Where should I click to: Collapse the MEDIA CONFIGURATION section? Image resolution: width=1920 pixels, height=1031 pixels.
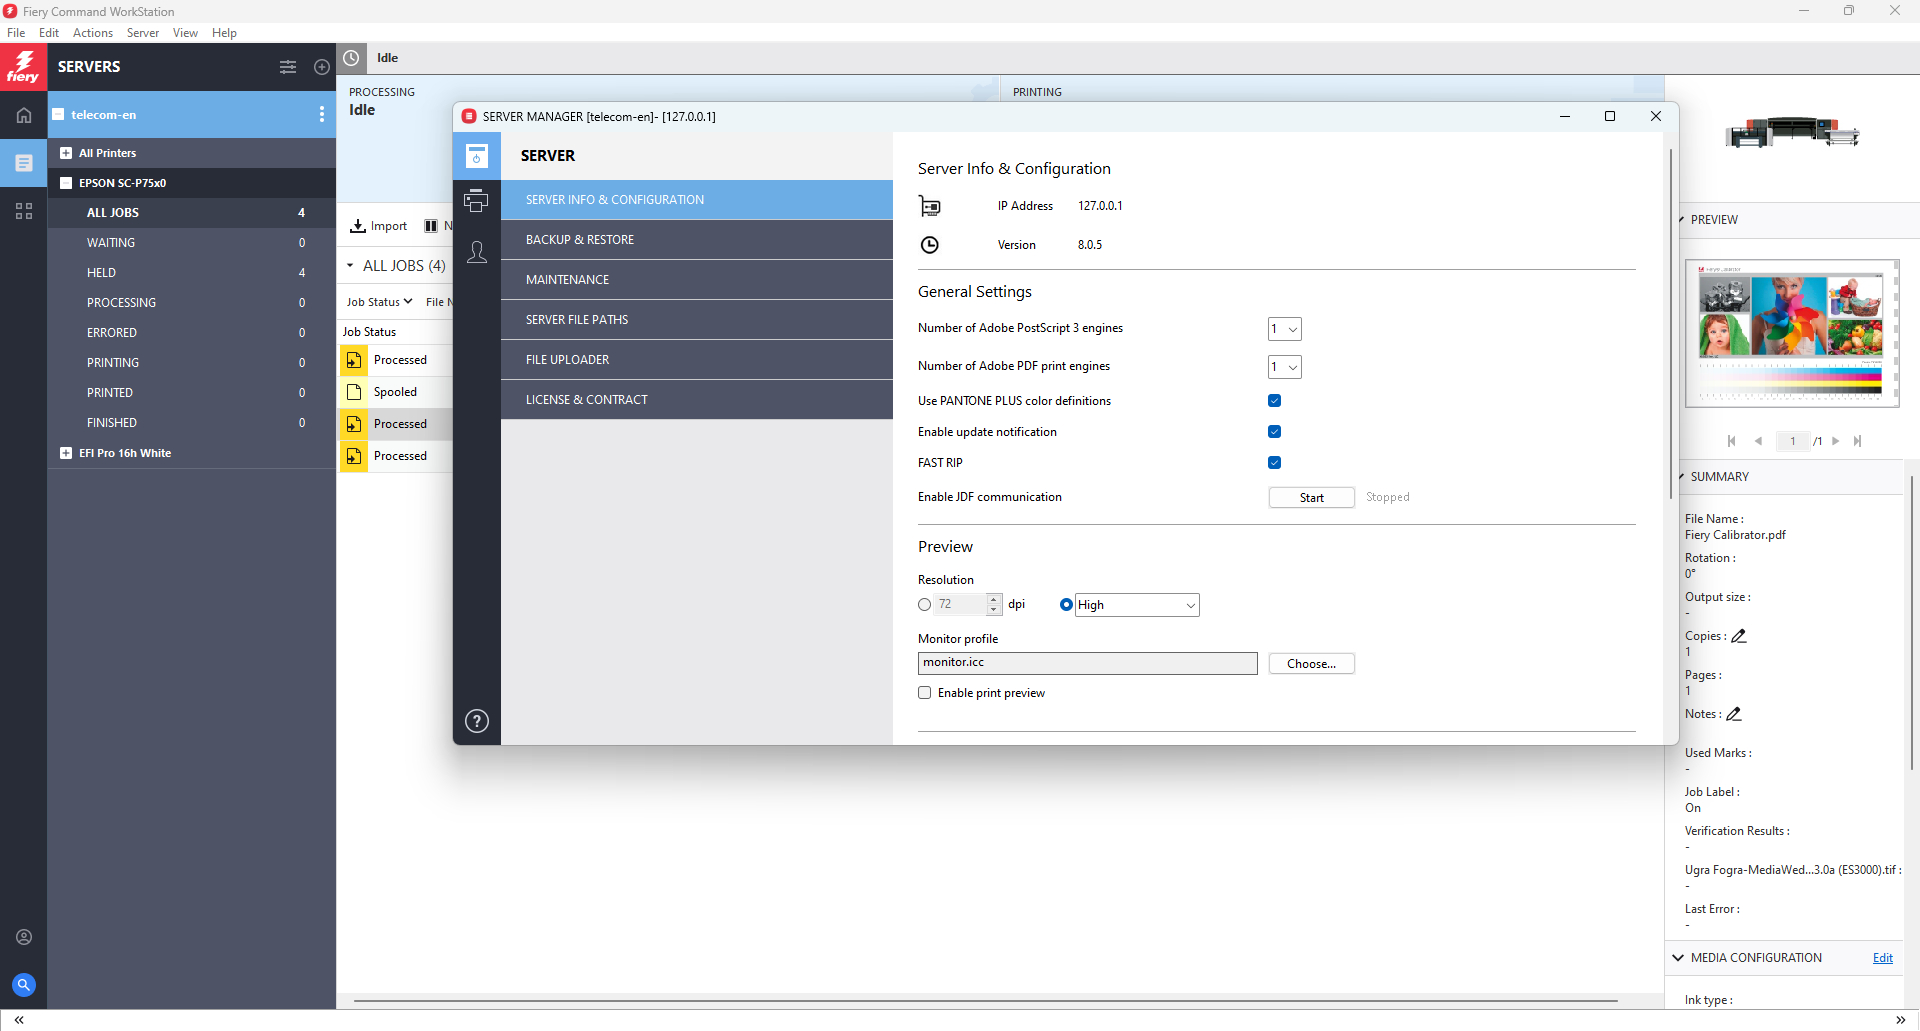pyautogui.click(x=1678, y=958)
